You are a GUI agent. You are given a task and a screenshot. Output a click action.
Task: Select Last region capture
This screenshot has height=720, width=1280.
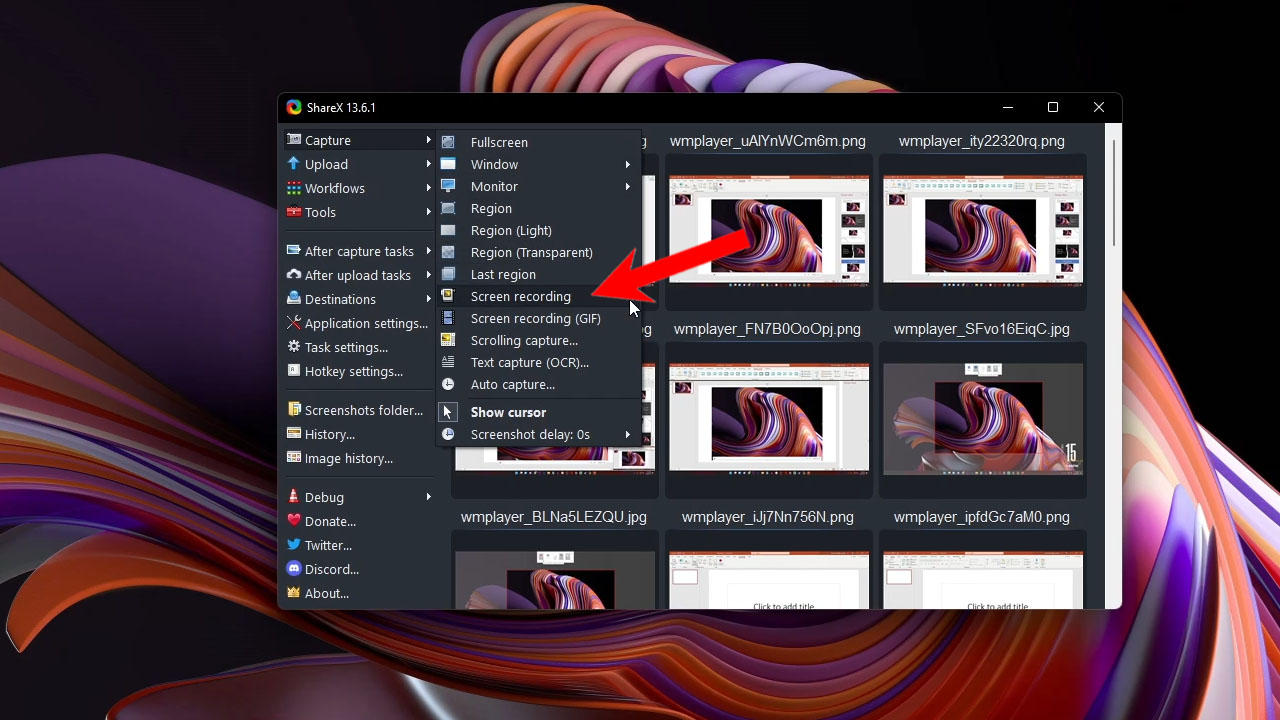point(502,274)
